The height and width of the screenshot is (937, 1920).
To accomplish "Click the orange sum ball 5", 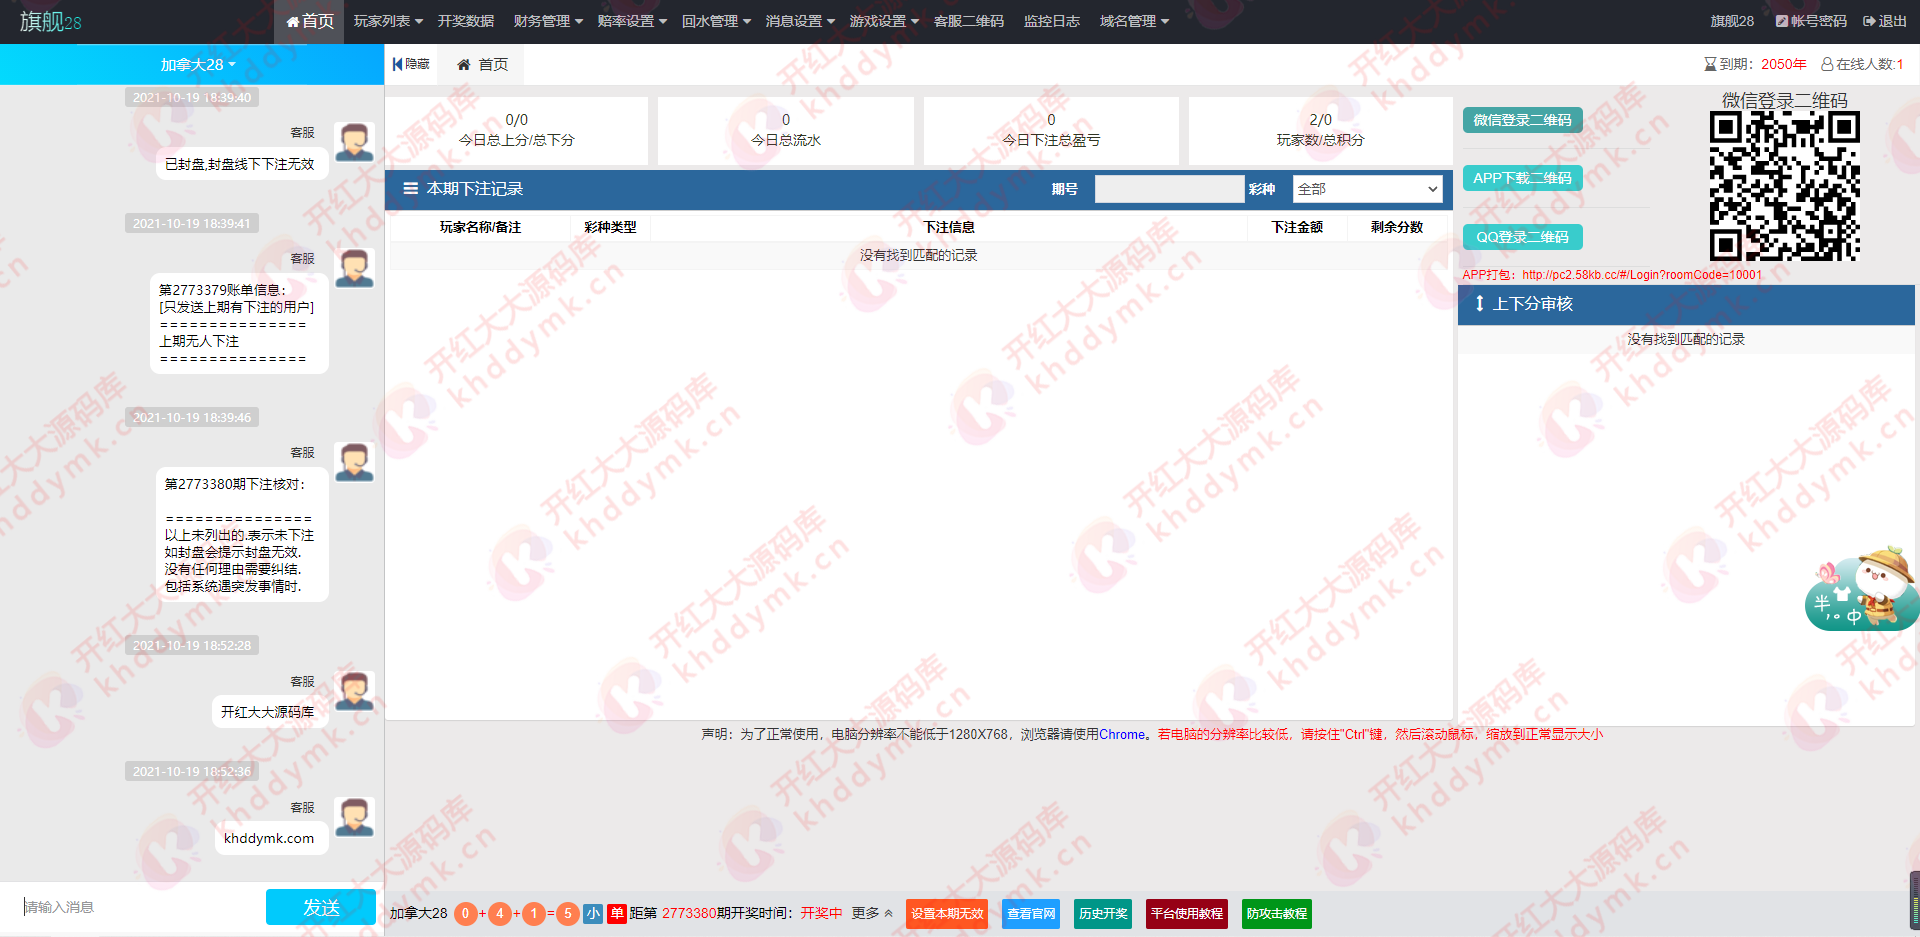I will coord(568,913).
